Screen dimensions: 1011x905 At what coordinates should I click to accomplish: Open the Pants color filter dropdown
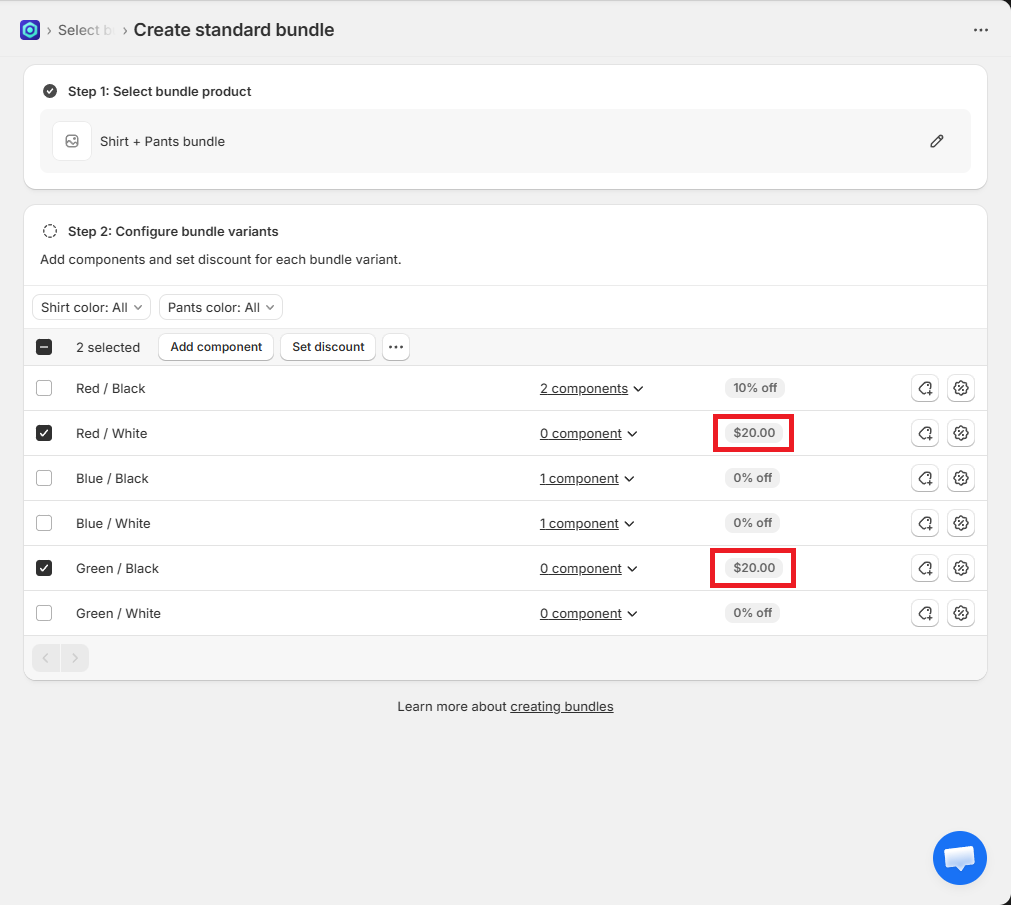coord(220,307)
